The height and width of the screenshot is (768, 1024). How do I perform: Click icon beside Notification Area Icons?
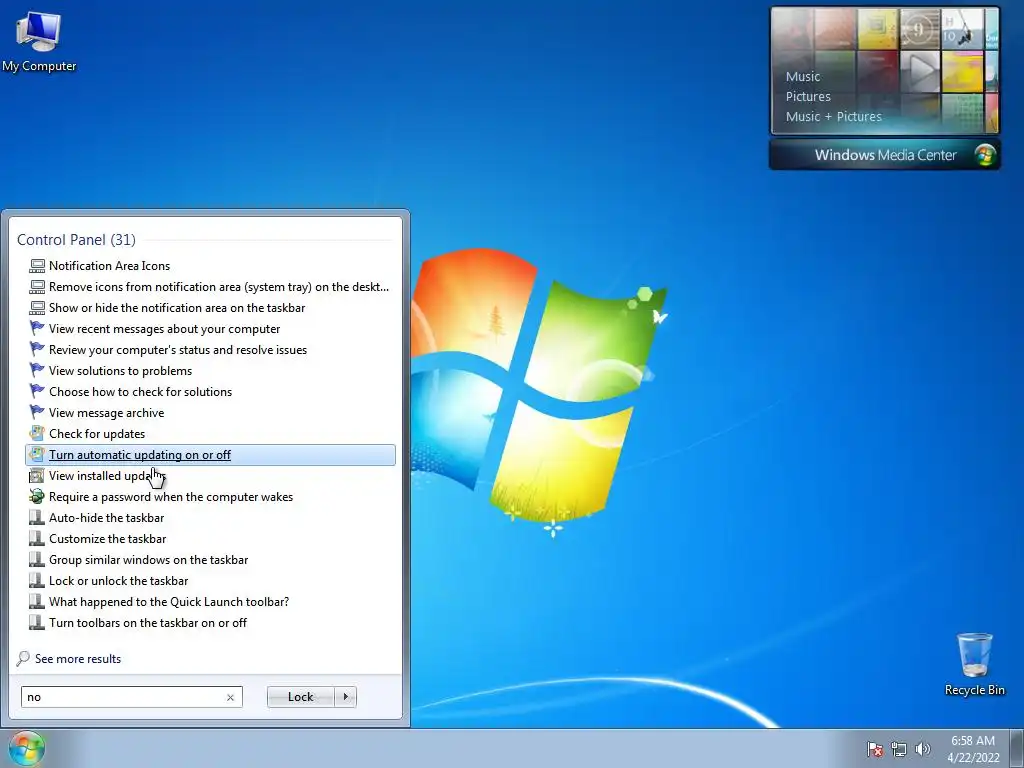point(37,266)
